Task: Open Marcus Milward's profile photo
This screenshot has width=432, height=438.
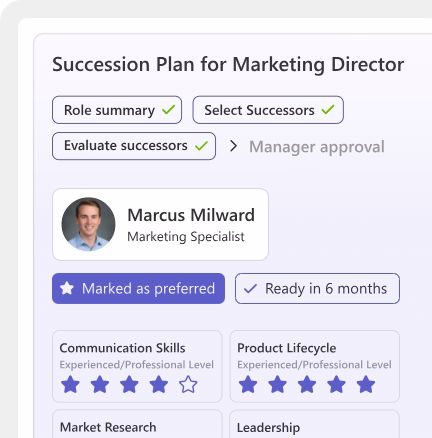Action: point(88,224)
